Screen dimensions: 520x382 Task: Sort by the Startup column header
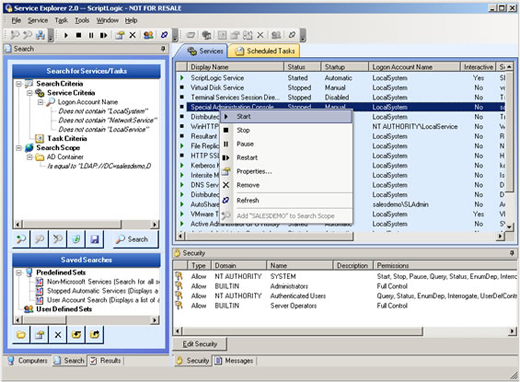pos(345,67)
